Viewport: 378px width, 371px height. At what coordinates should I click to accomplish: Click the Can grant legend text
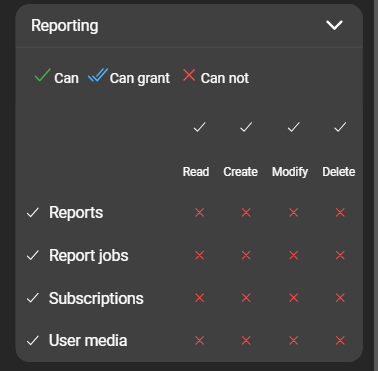(x=140, y=79)
